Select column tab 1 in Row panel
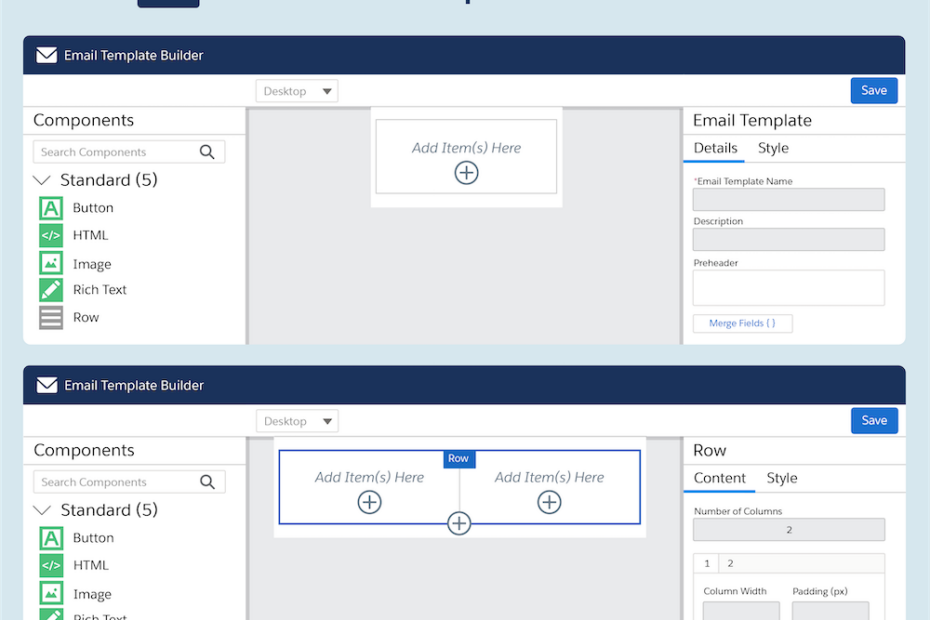The width and height of the screenshot is (930, 620). click(706, 563)
